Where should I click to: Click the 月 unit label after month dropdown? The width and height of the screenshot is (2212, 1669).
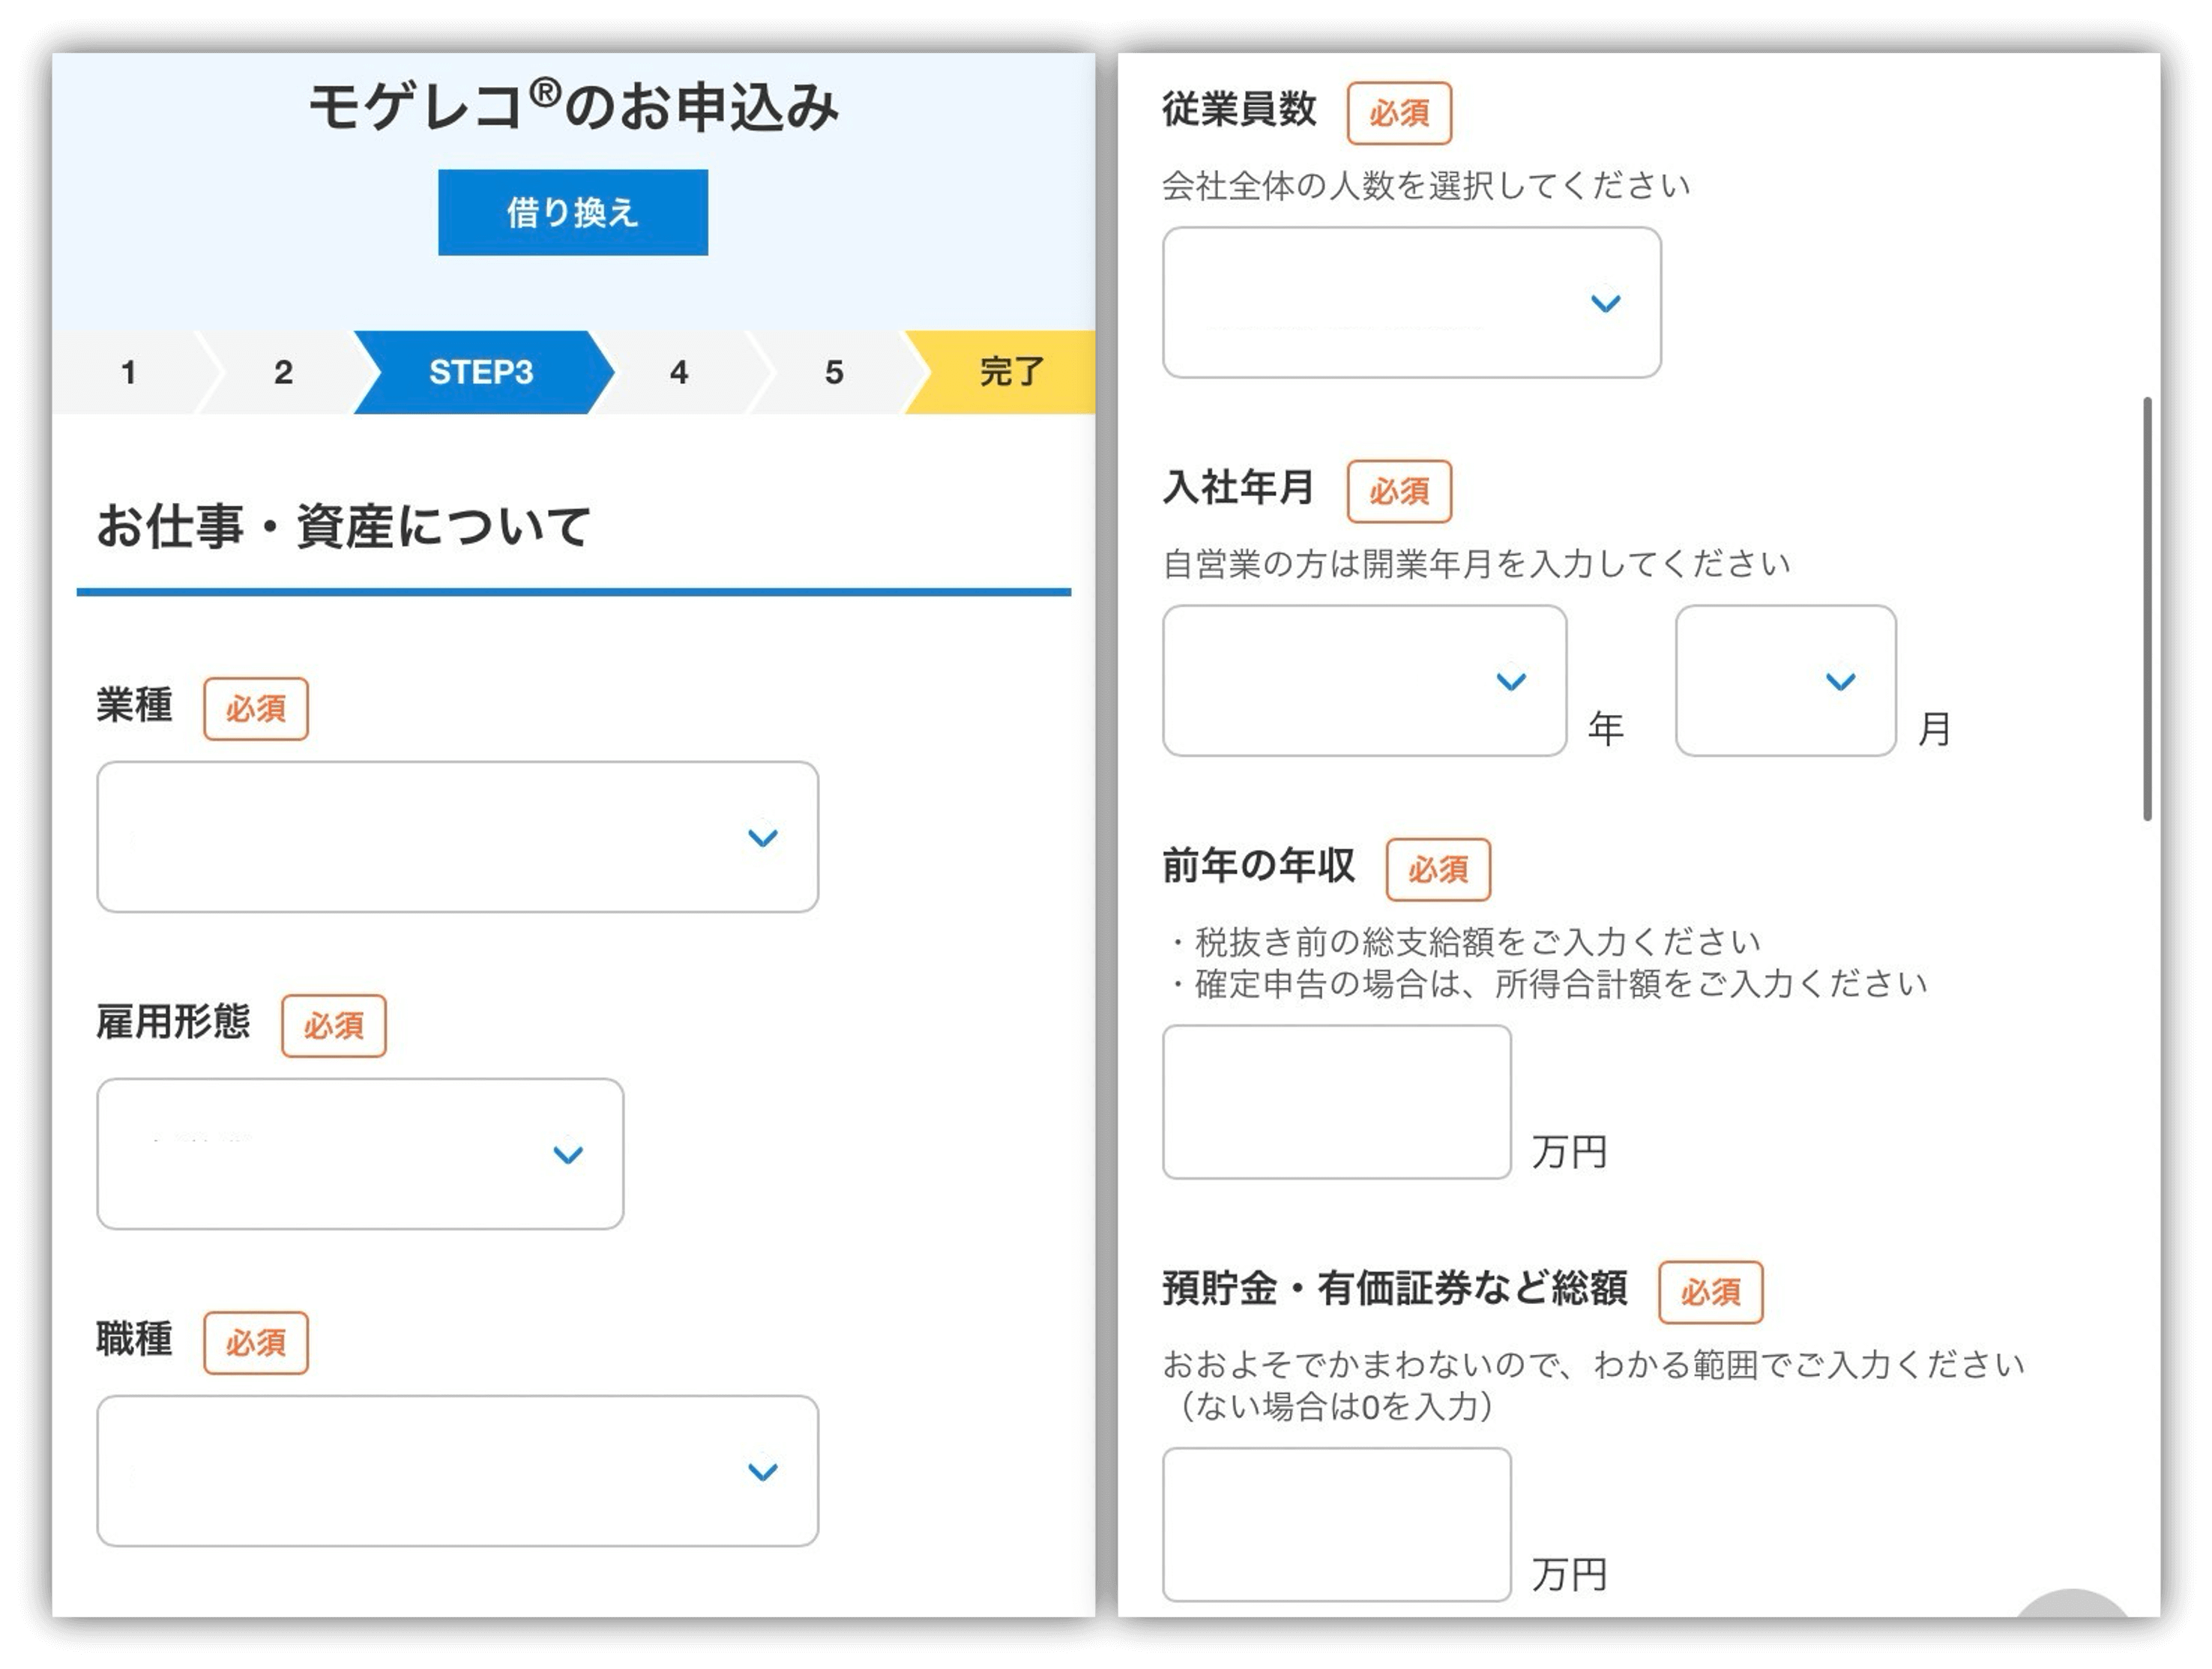(1935, 728)
